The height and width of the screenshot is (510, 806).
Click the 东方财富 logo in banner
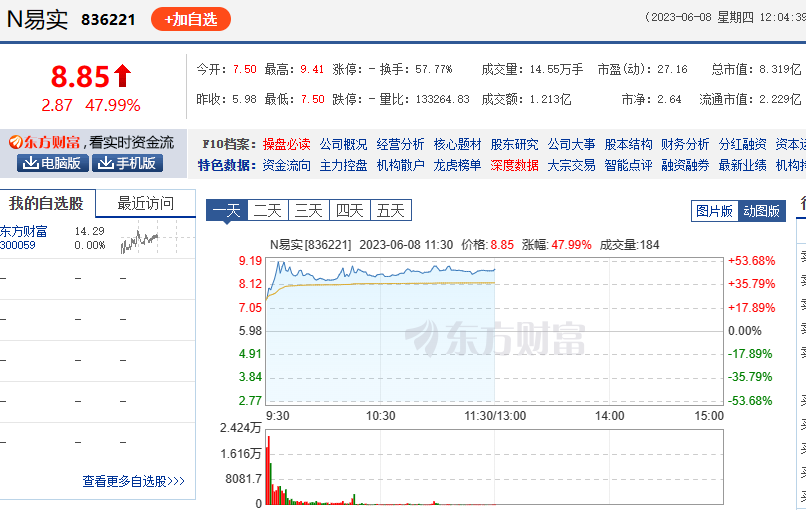coord(44,143)
